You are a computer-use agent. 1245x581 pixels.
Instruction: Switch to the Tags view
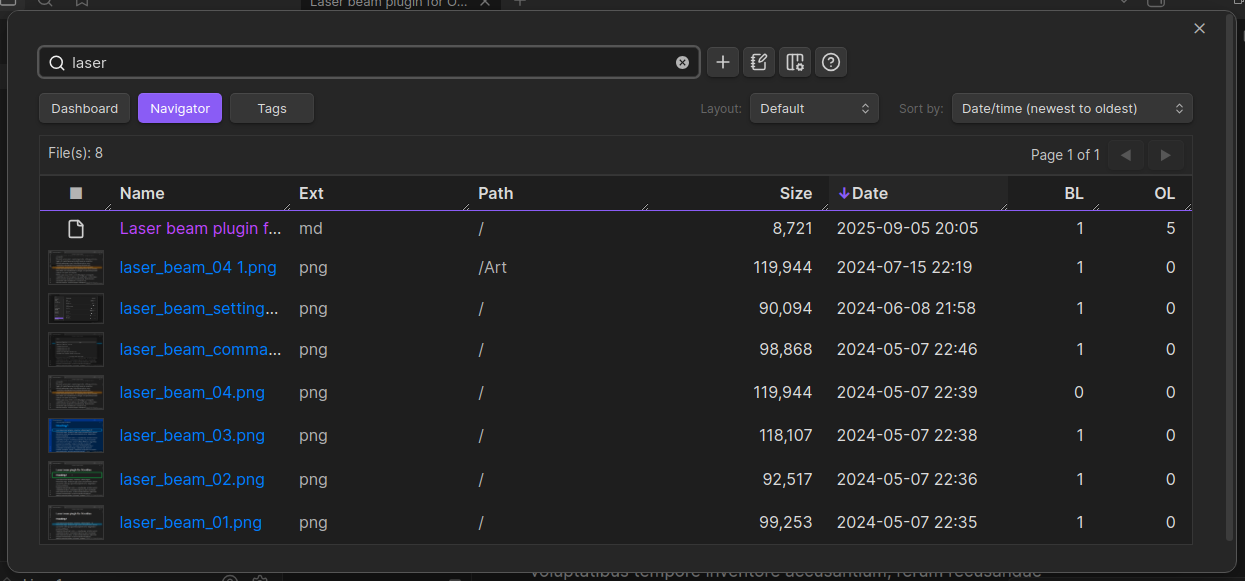tap(271, 108)
